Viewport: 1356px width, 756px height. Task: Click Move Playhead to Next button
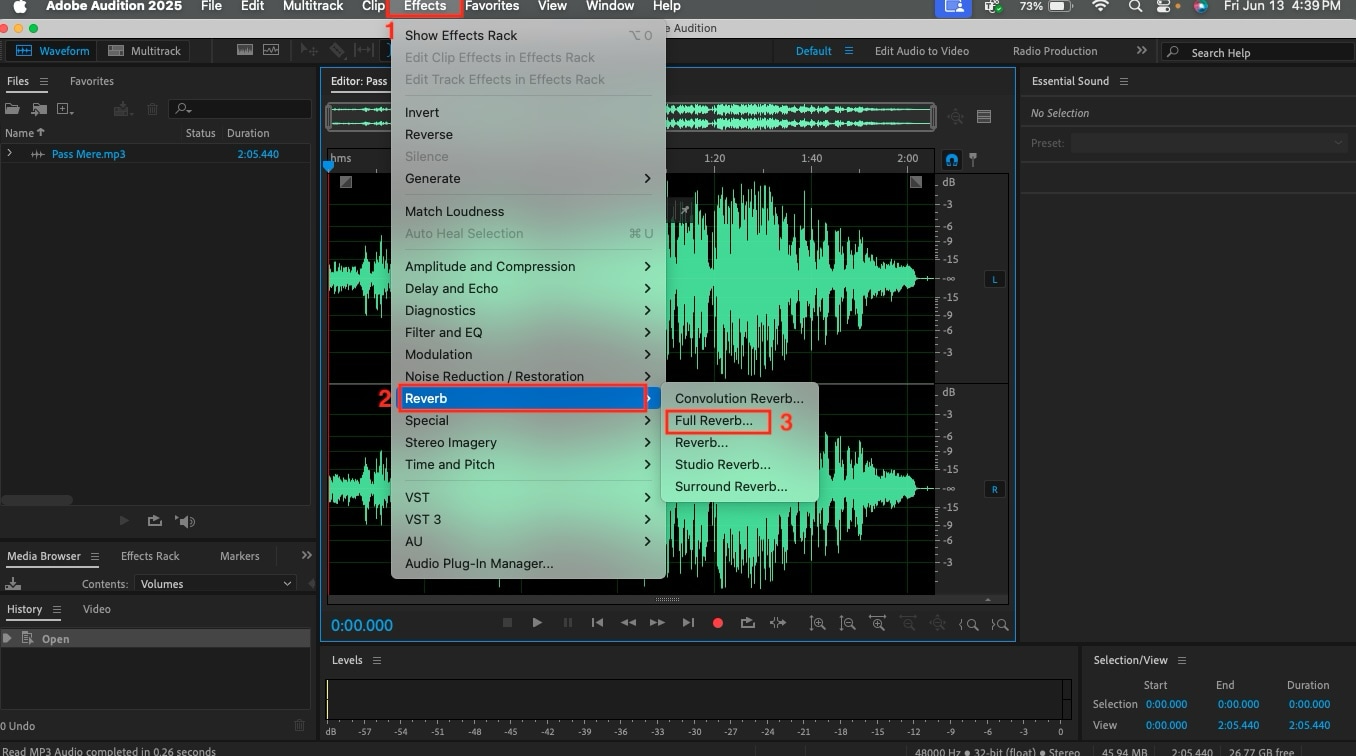pyautogui.click(x=688, y=623)
